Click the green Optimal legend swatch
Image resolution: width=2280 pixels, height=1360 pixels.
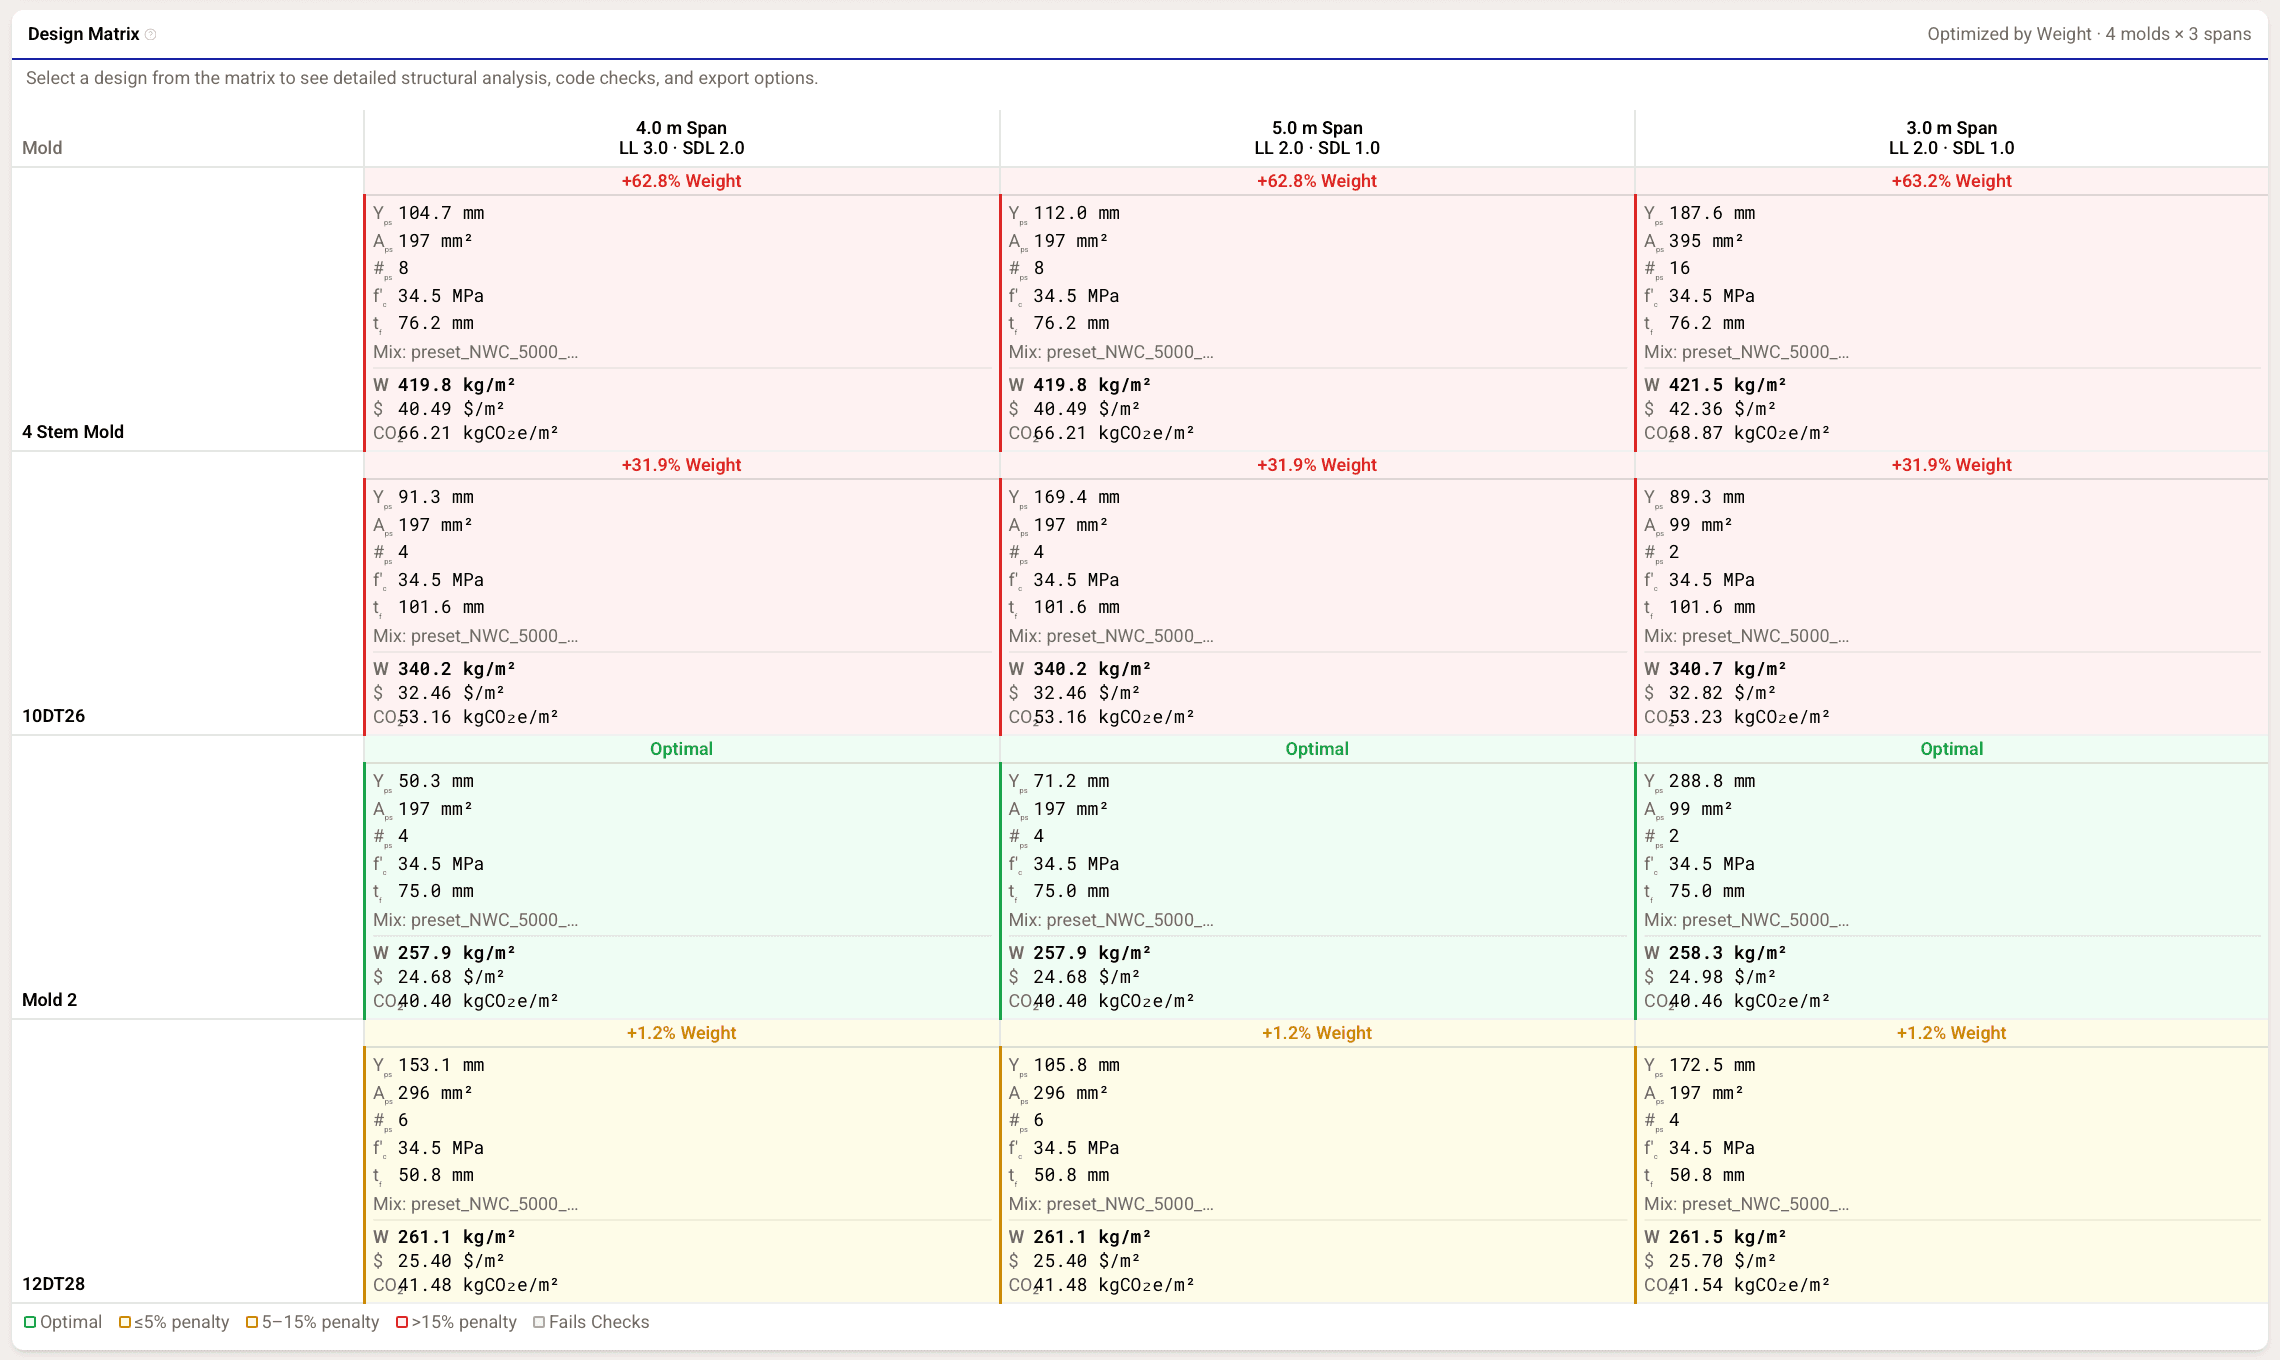tap(30, 1322)
